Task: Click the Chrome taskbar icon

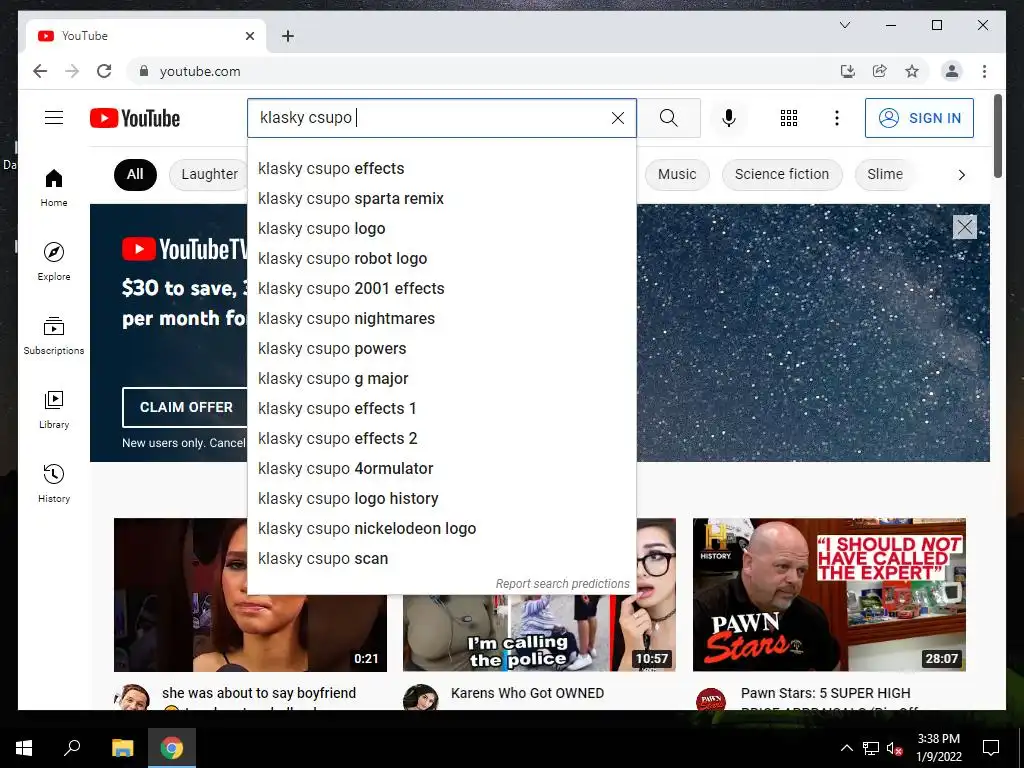Action: pos(172,748)
